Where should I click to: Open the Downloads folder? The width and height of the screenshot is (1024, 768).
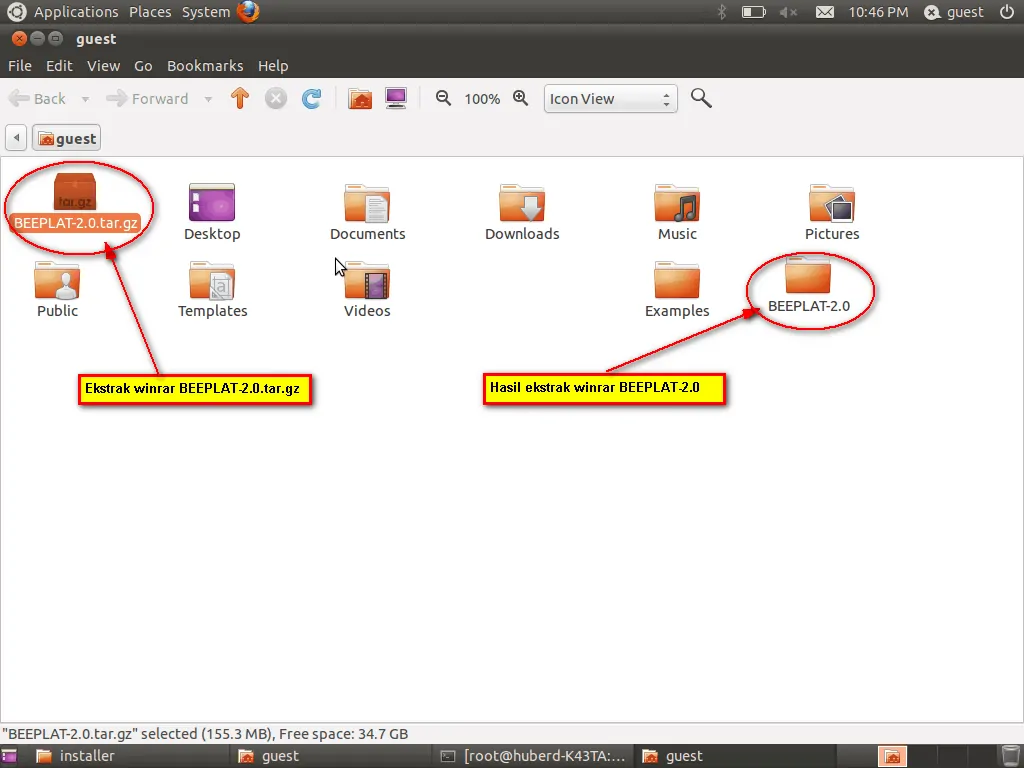coord(522,212)
